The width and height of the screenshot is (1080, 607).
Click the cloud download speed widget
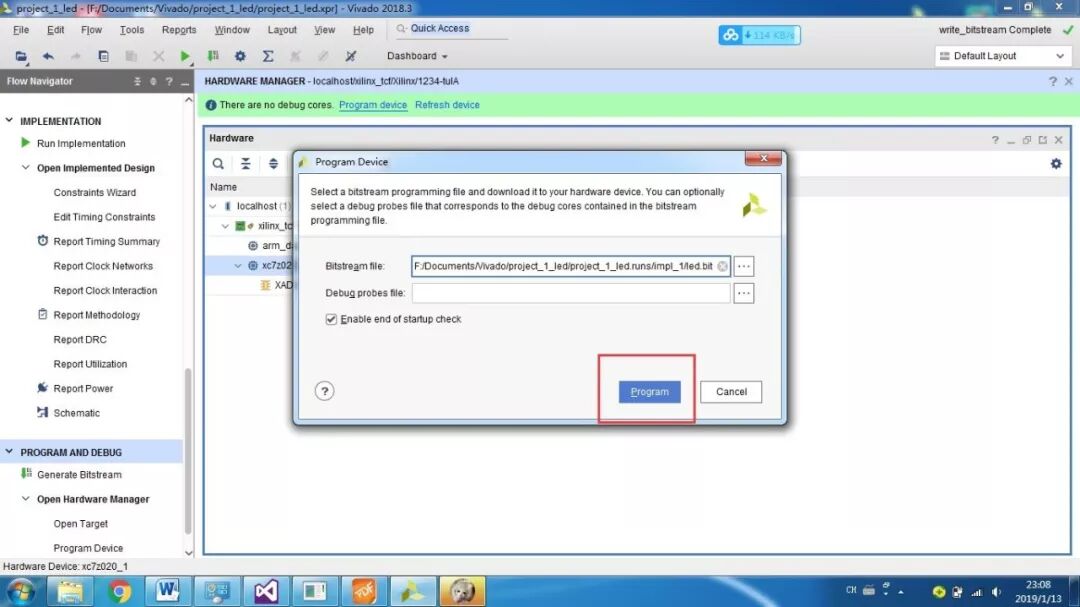coord(759,34)
